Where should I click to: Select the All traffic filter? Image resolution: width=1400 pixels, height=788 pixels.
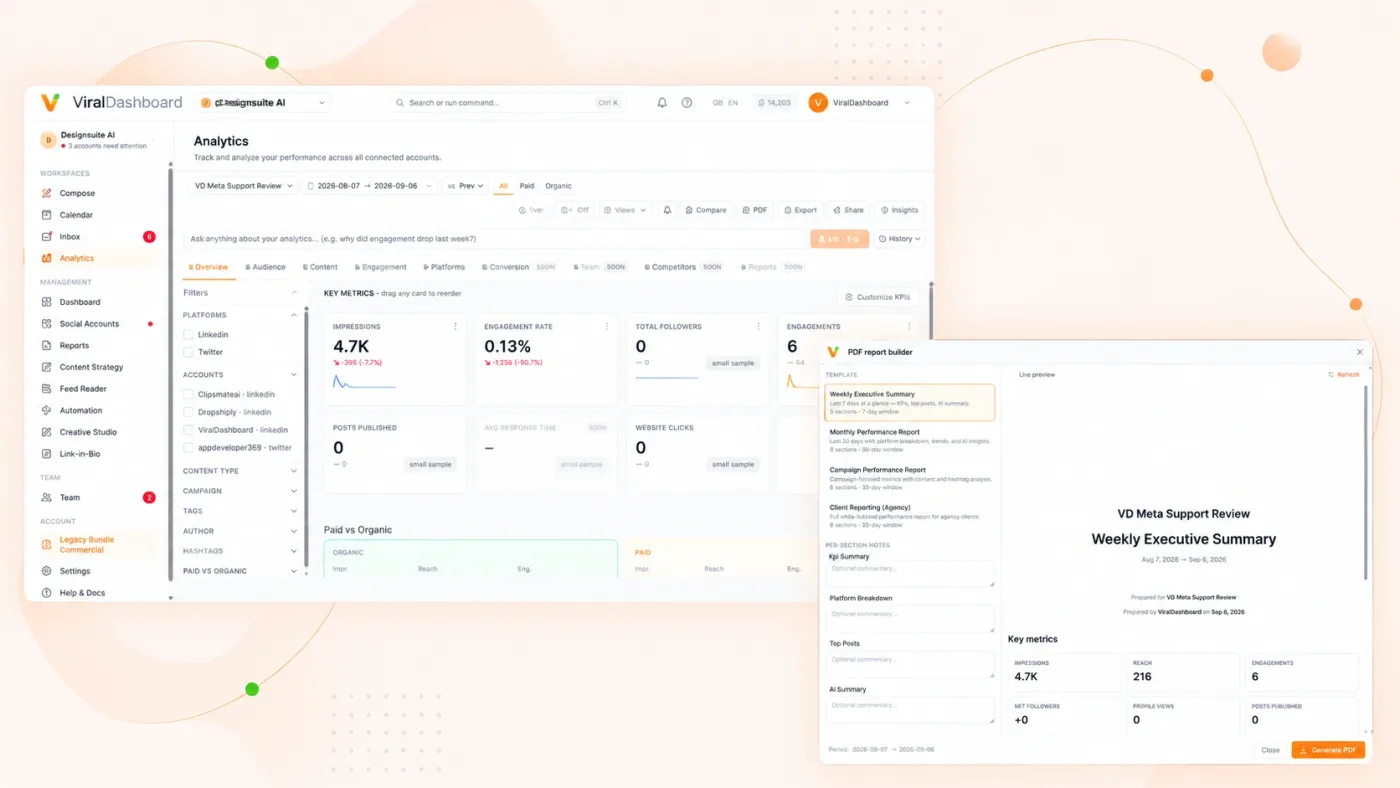click(503, 186)
